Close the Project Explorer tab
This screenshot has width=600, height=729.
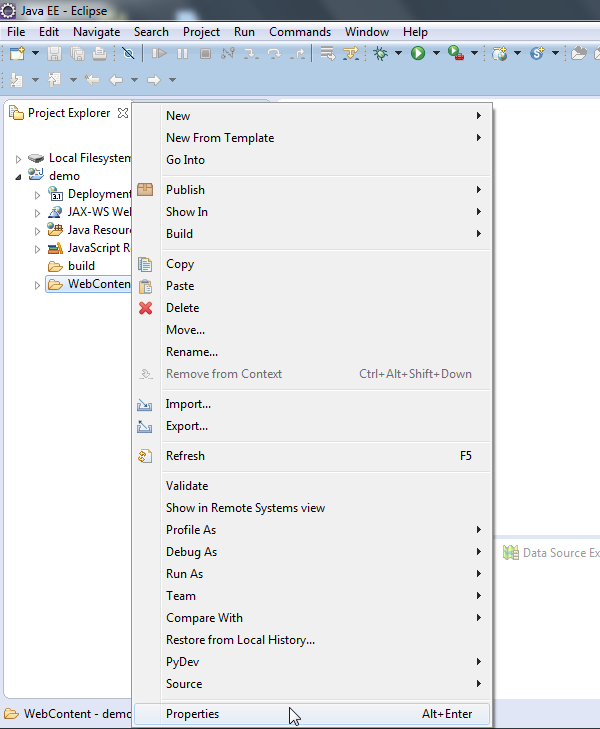[123, 113]
